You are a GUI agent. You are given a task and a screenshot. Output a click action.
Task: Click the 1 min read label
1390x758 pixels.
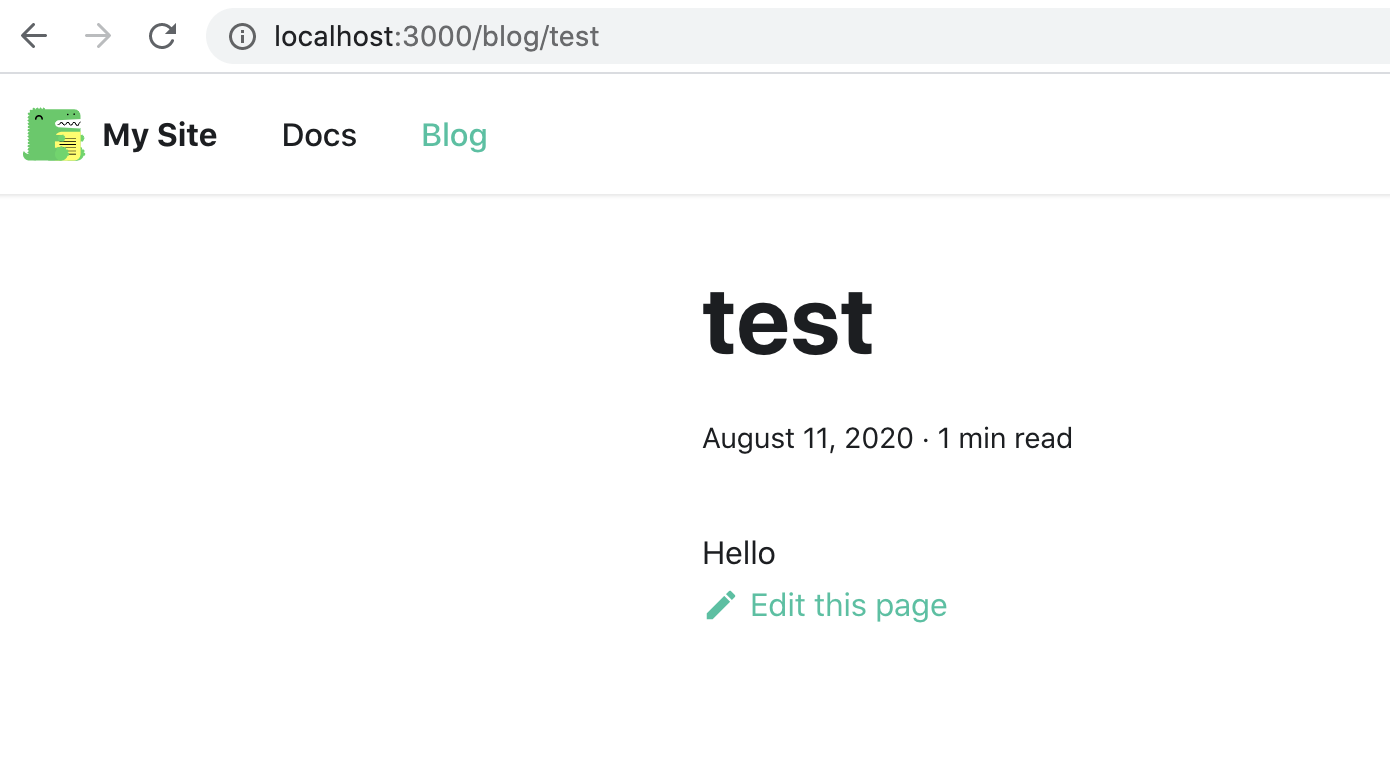pyautogui.click(x=1003, y=438)
